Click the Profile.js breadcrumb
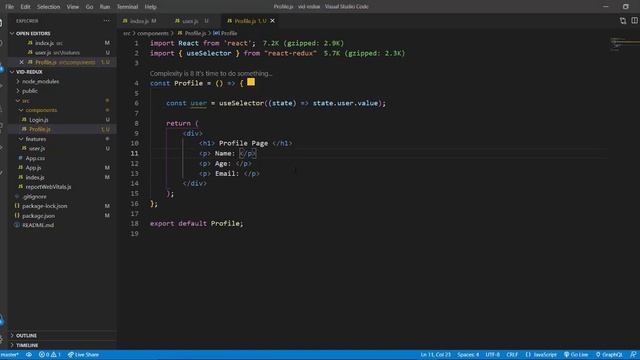The width and height of the screenshot is (640, 360). pos(192,33)
